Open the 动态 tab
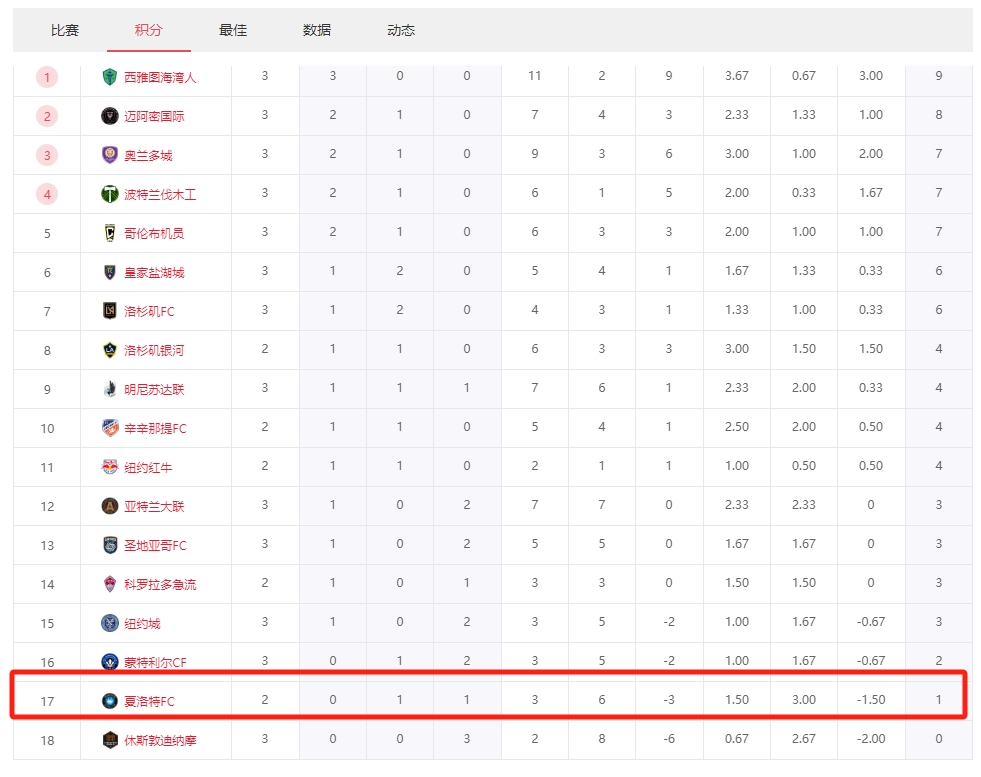 point(400,30)
